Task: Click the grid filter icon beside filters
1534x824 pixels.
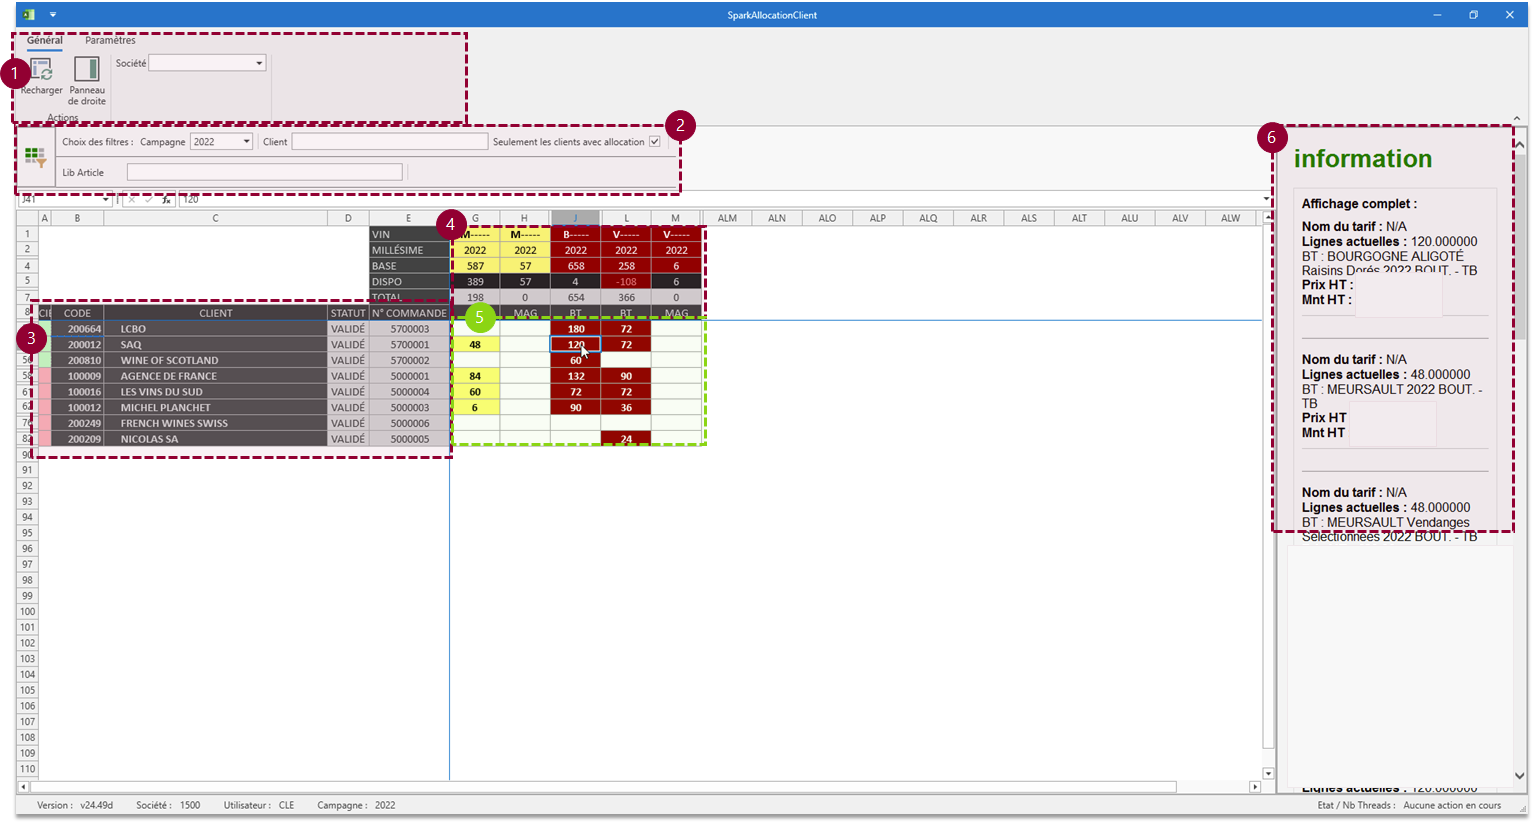Action: 36,157
